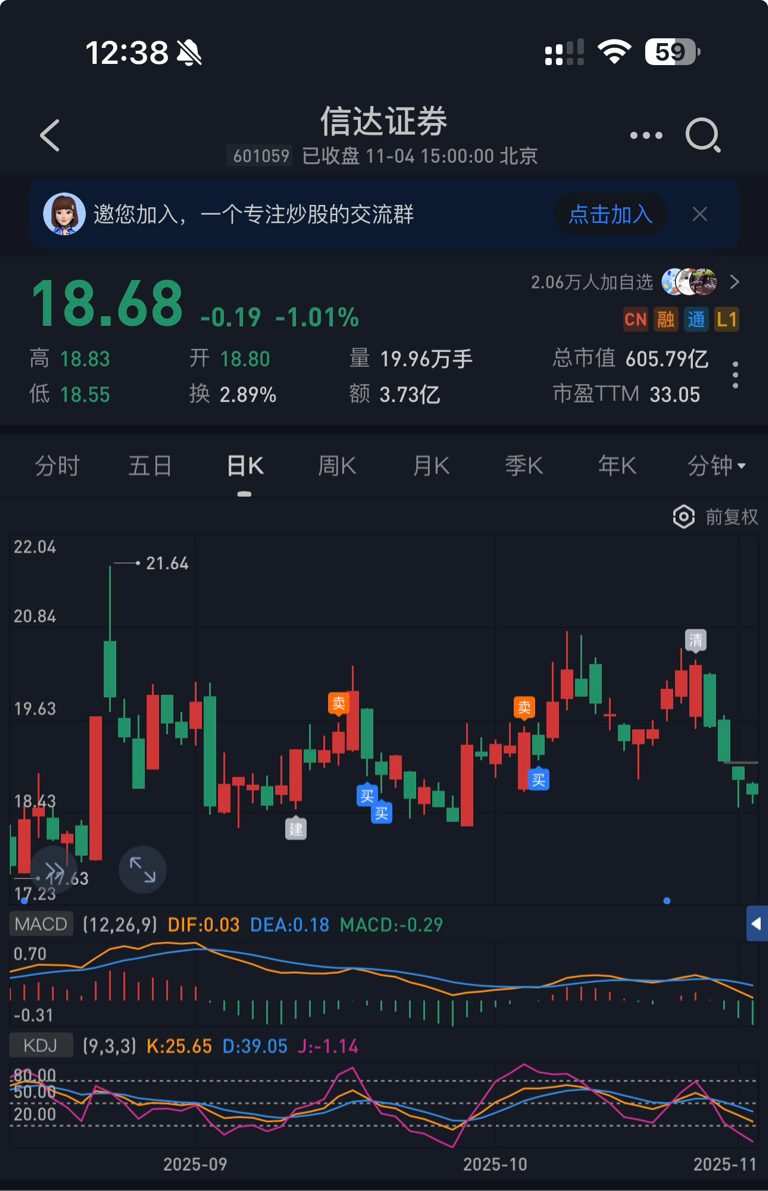Screen dimensions: 768x1191
Task: Tap the double-arrow jump to latest button
Action: pyautogui.click(x=54, y=870)
